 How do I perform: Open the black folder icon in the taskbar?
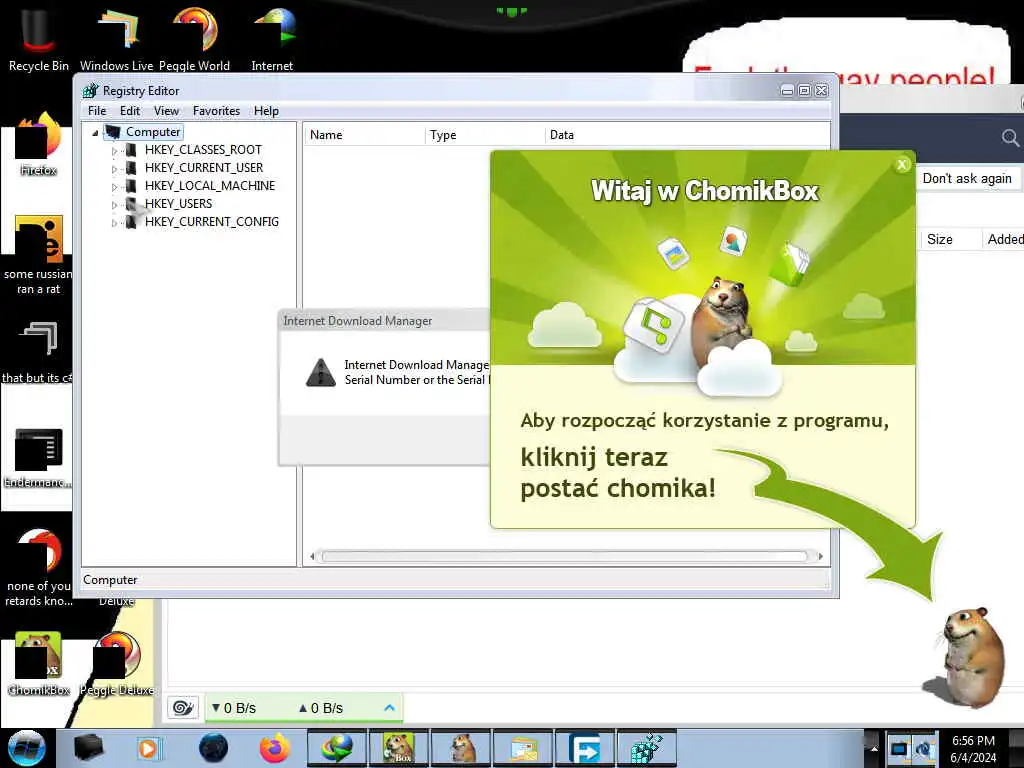(88, 748)
